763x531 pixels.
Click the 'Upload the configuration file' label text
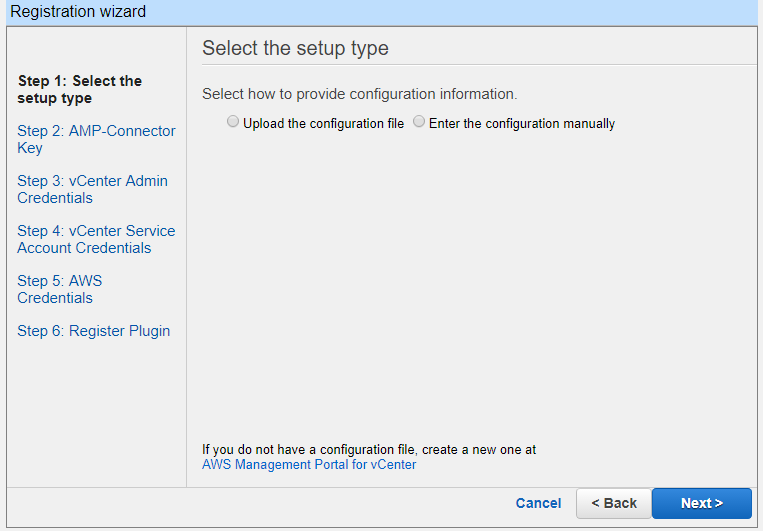click(x=324, y=124)
